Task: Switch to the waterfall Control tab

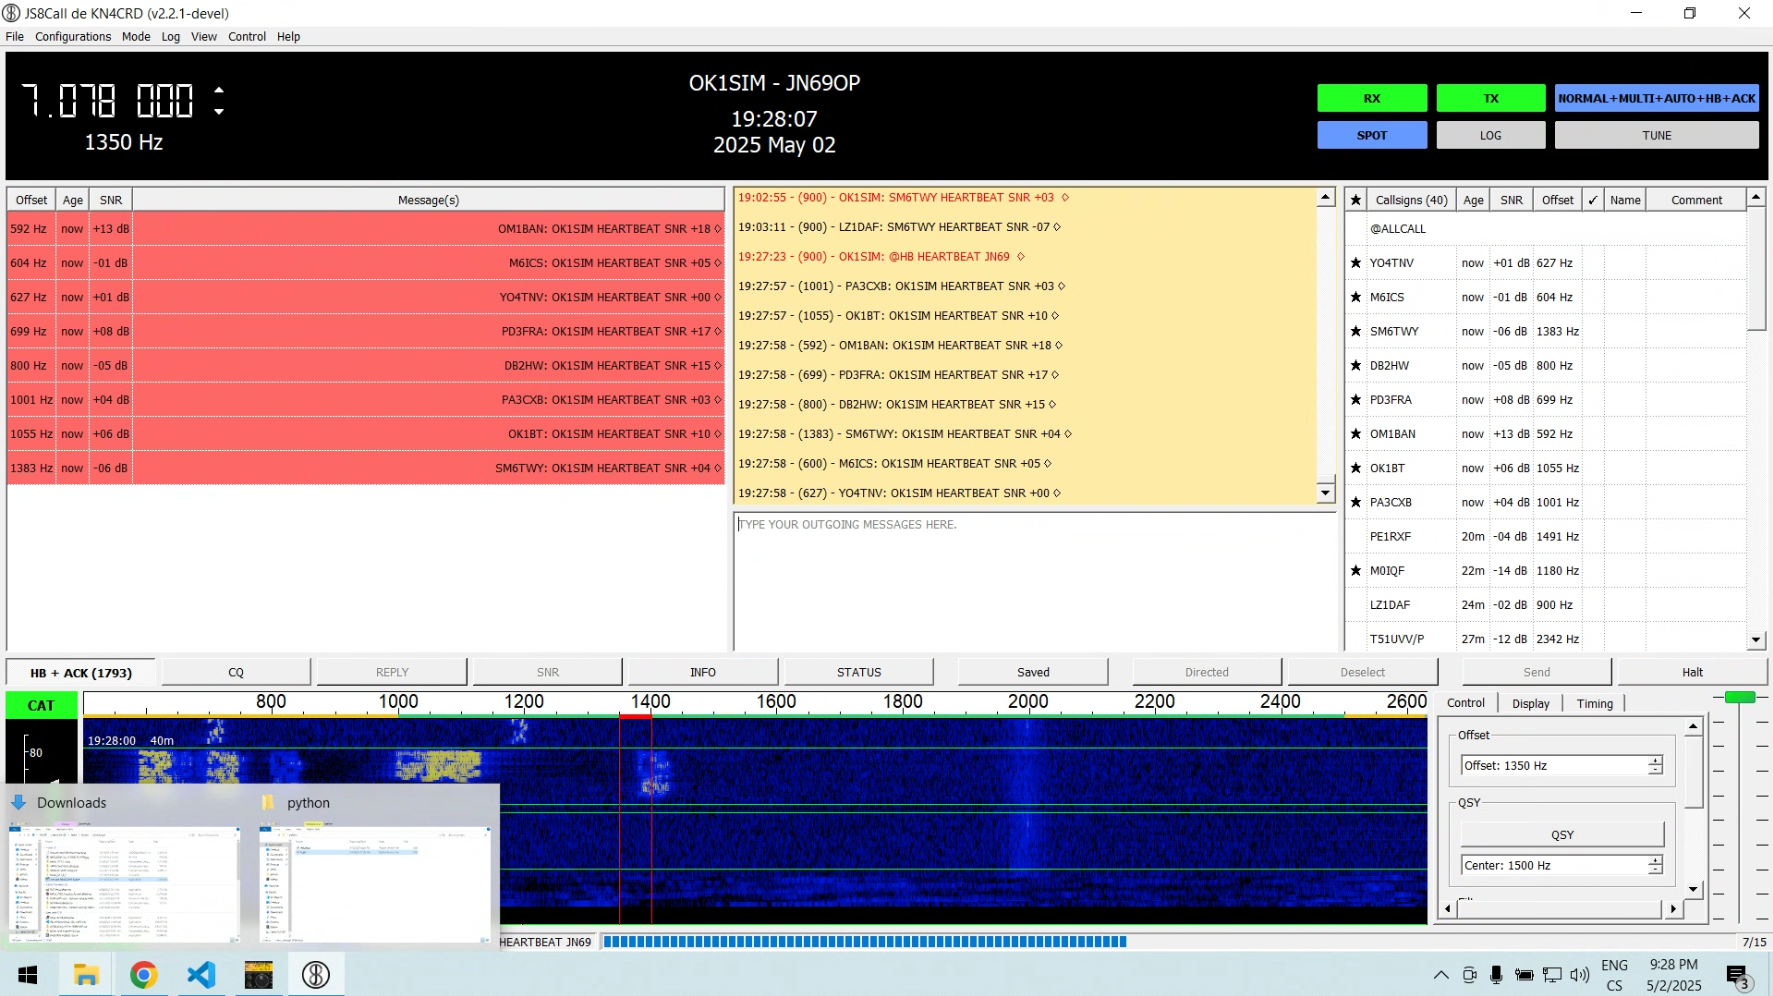Action: pos(1466,703)
